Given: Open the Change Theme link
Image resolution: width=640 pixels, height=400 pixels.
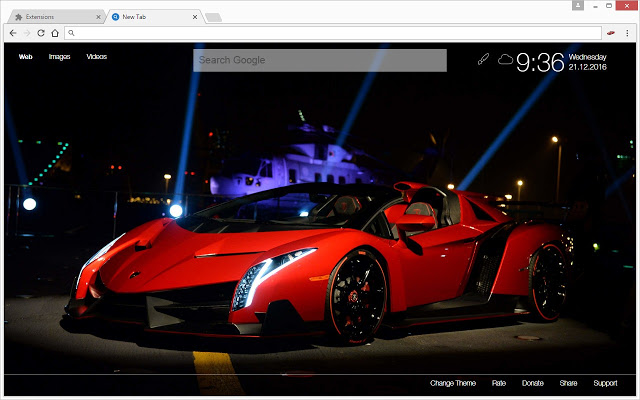Looking at the screenshot, I should coord(453,383).
